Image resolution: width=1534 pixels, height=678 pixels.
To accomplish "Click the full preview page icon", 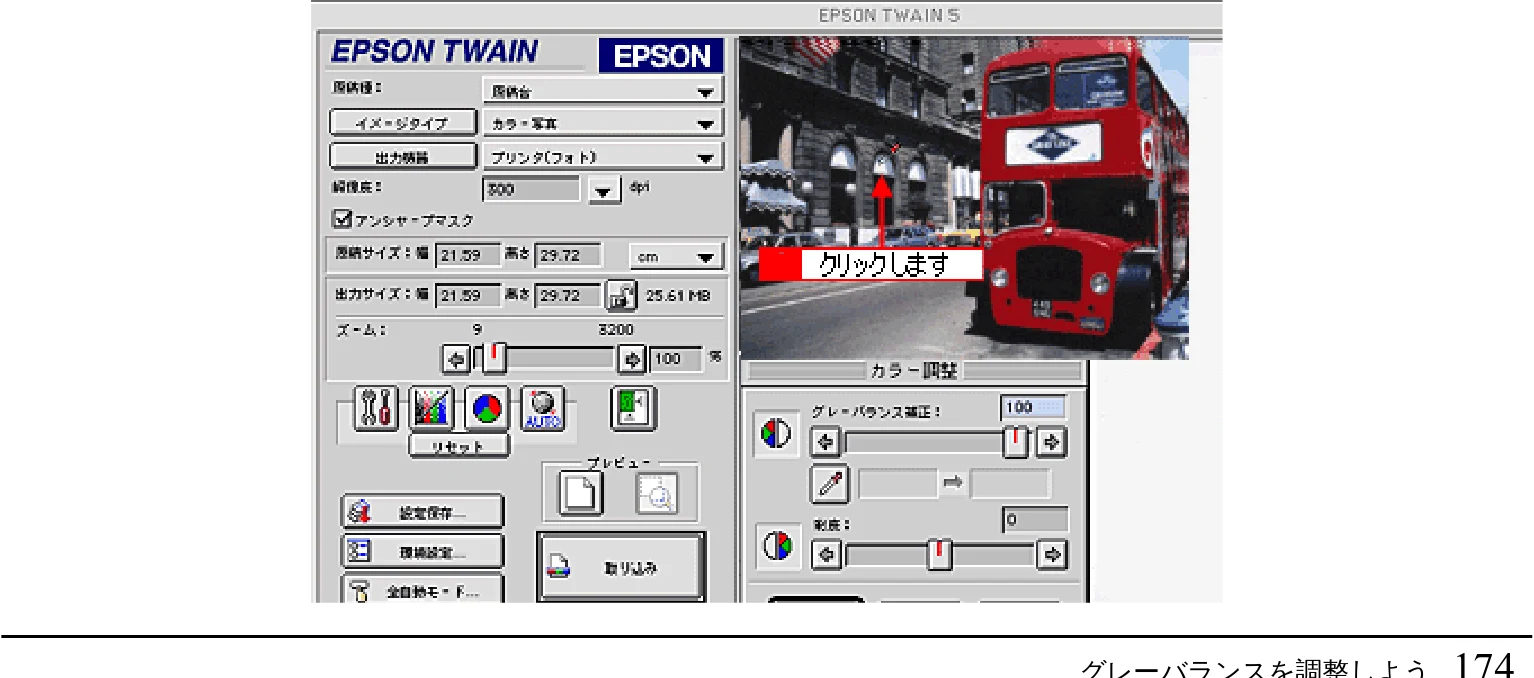I will coord(581,493).
